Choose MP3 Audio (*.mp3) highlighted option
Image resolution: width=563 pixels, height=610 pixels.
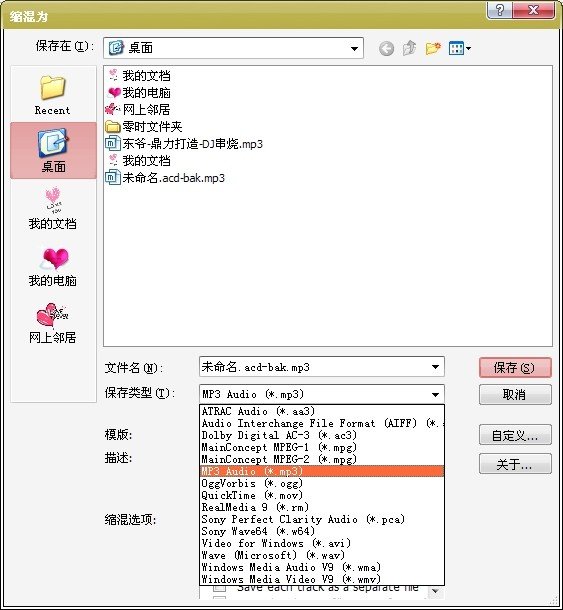(322, 471)
